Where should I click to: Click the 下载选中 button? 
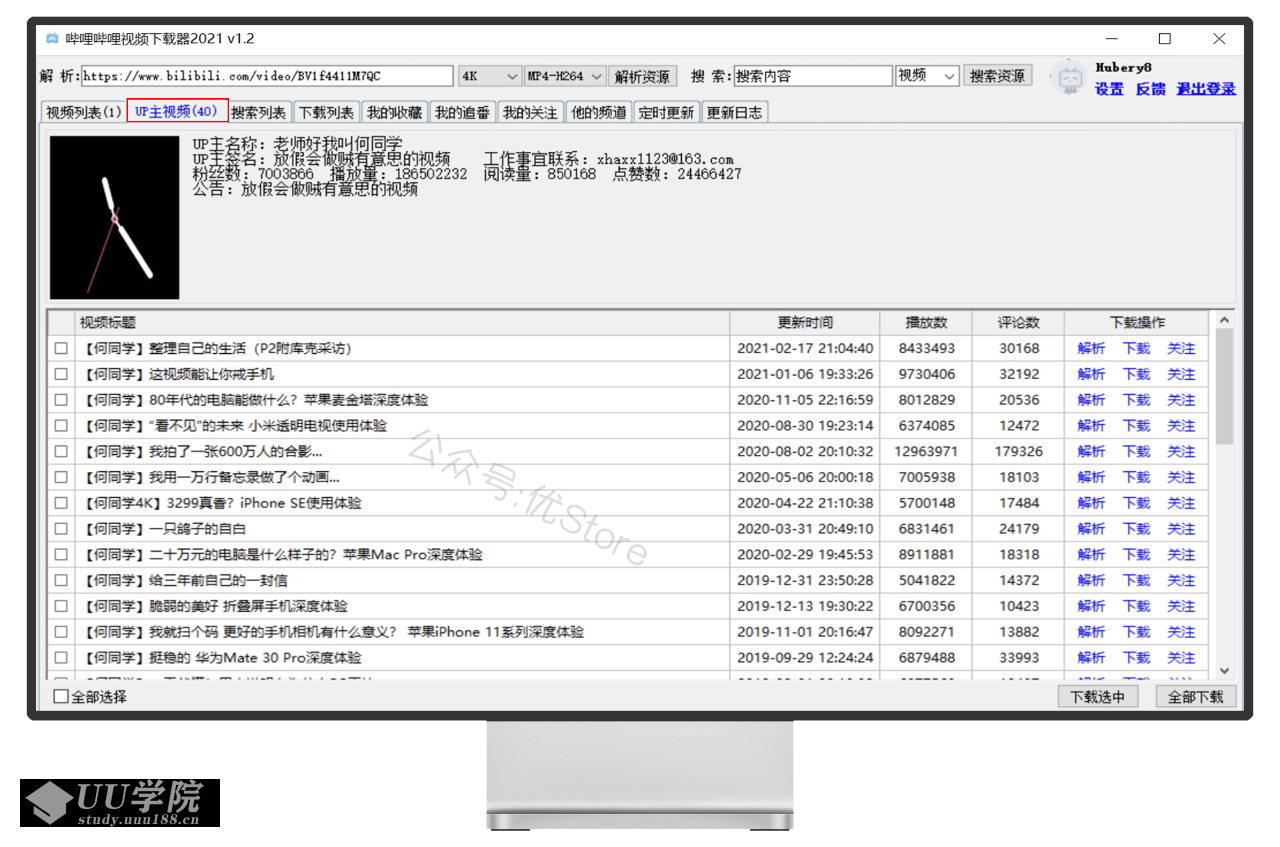click(1098, 697)
